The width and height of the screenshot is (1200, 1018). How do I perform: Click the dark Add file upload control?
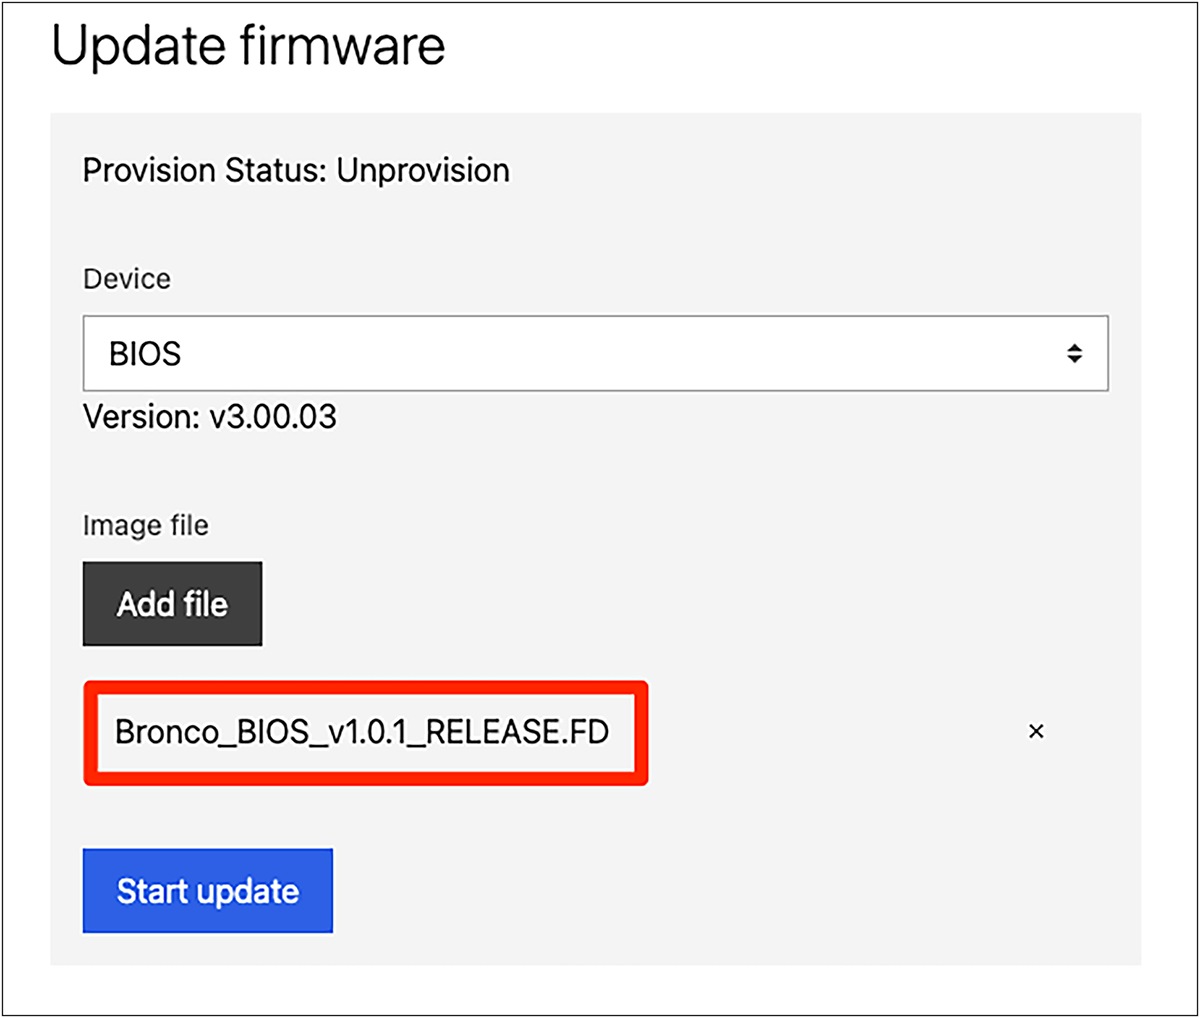pyautogui.click(x=172, y=603)
